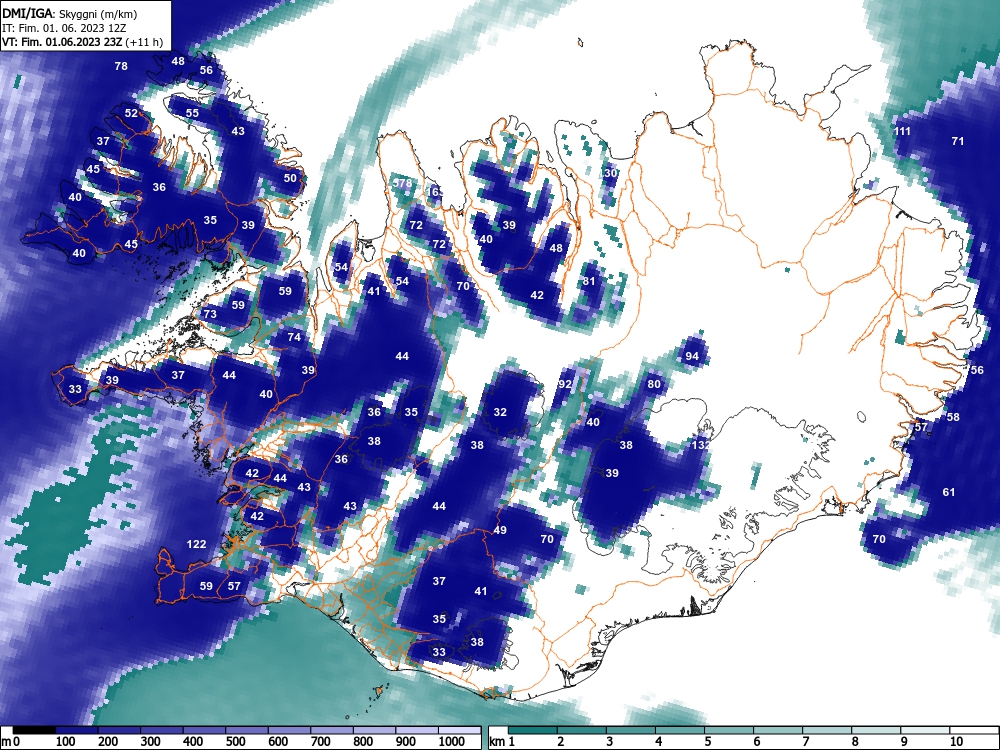Click the black 0–100 m legend swatch
Screen dimensions: 1000x750
(x=34, y=730)
